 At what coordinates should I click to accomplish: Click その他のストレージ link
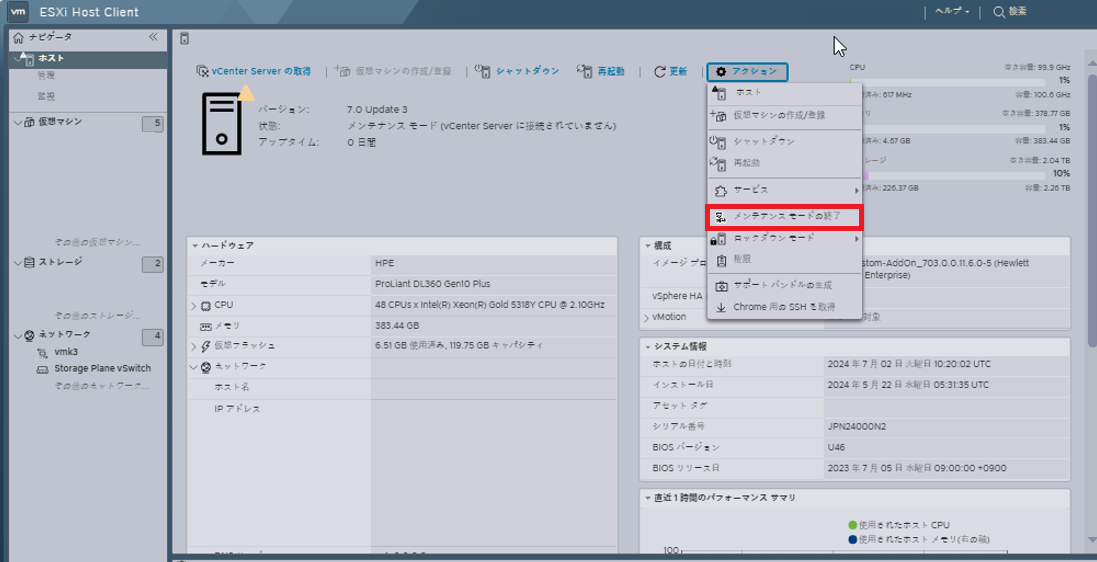pos(97,316)
